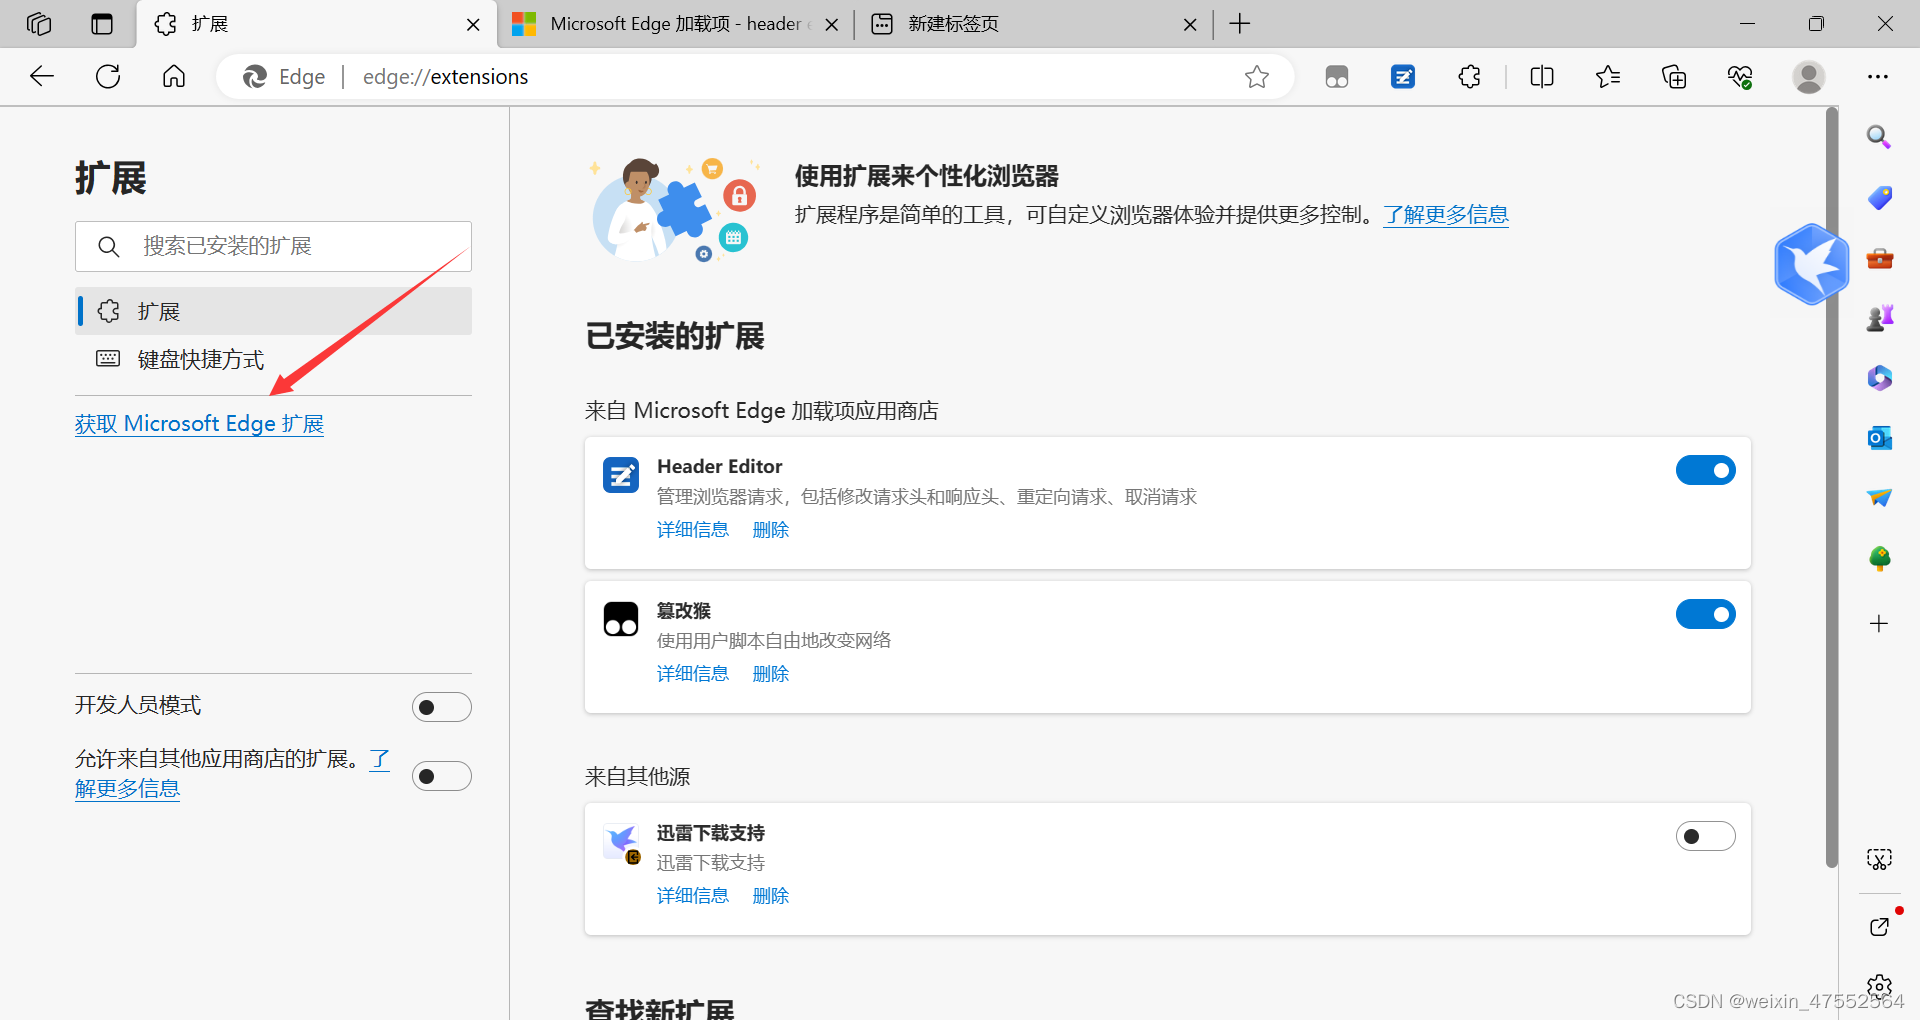Image resolution: width=1920 pixels, height=1020 pixels.
Task: Open Browser essentials heart icon
Action: (x=1740, y=77)
